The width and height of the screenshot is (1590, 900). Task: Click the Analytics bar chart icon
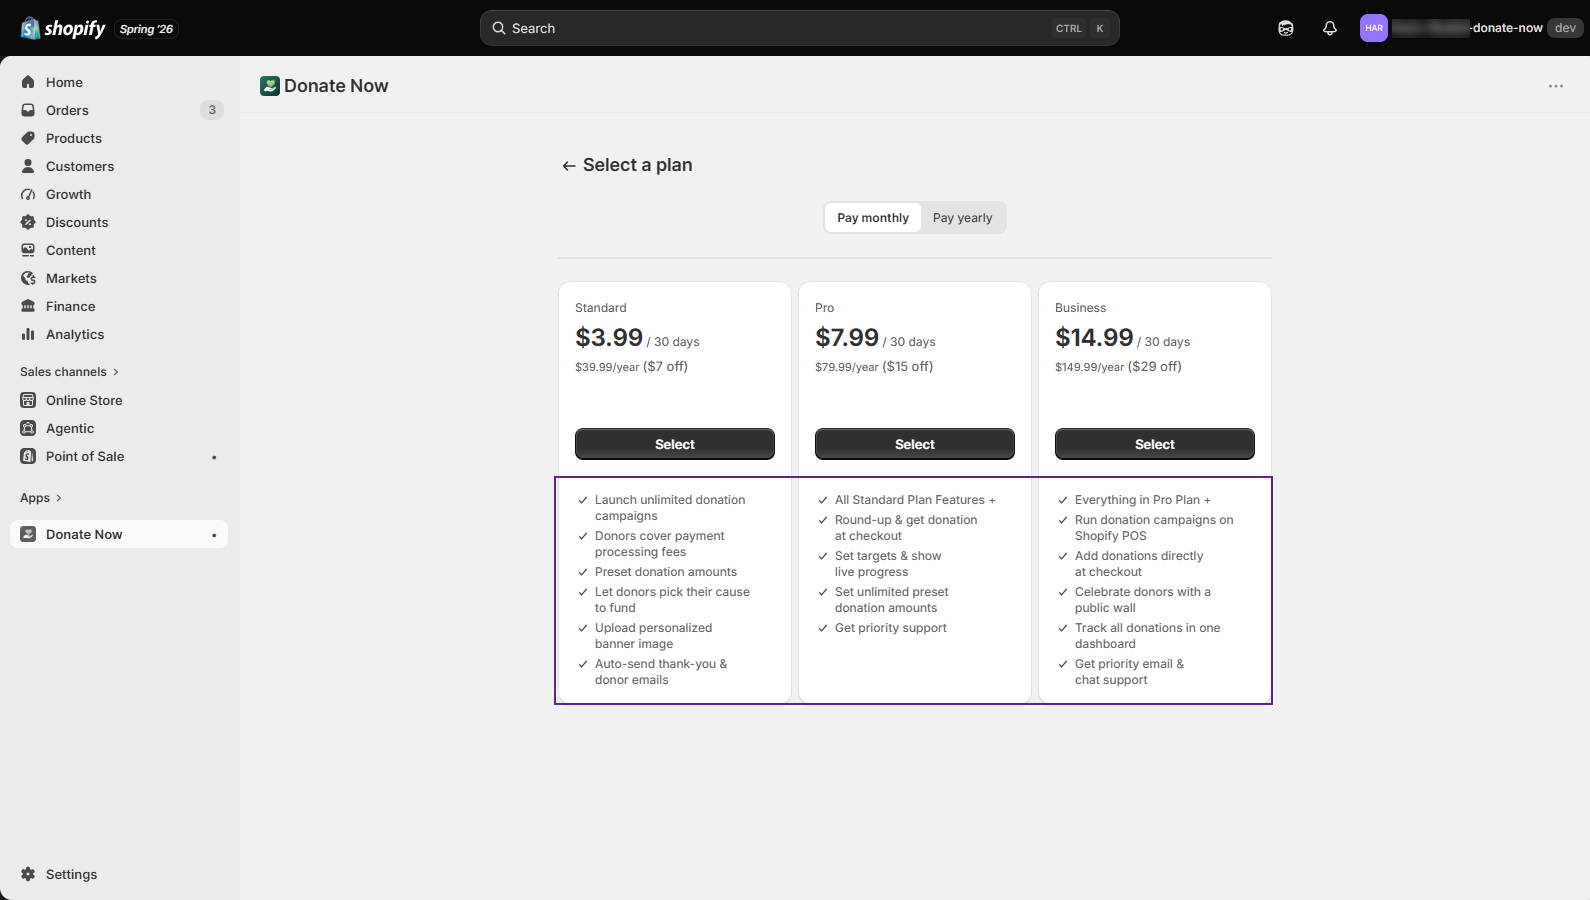tap(28, 334)
